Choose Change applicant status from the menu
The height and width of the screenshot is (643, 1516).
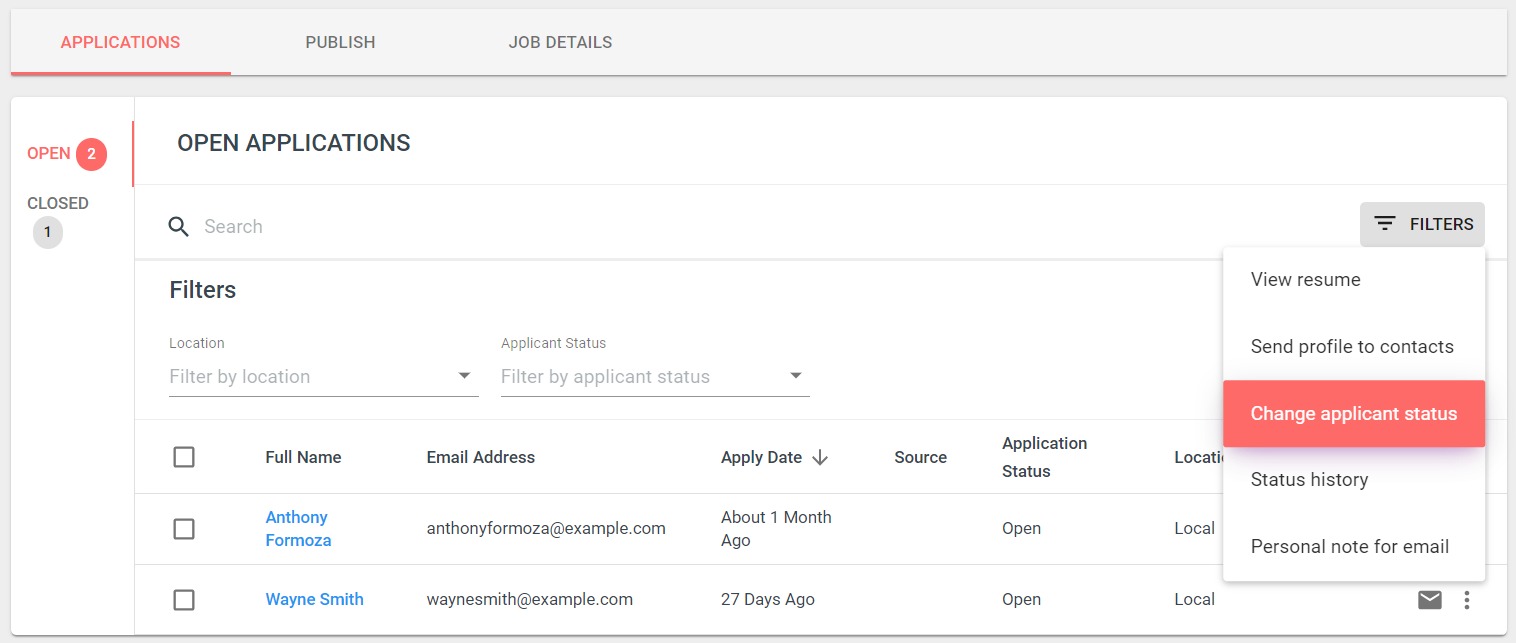point(1353,414)
